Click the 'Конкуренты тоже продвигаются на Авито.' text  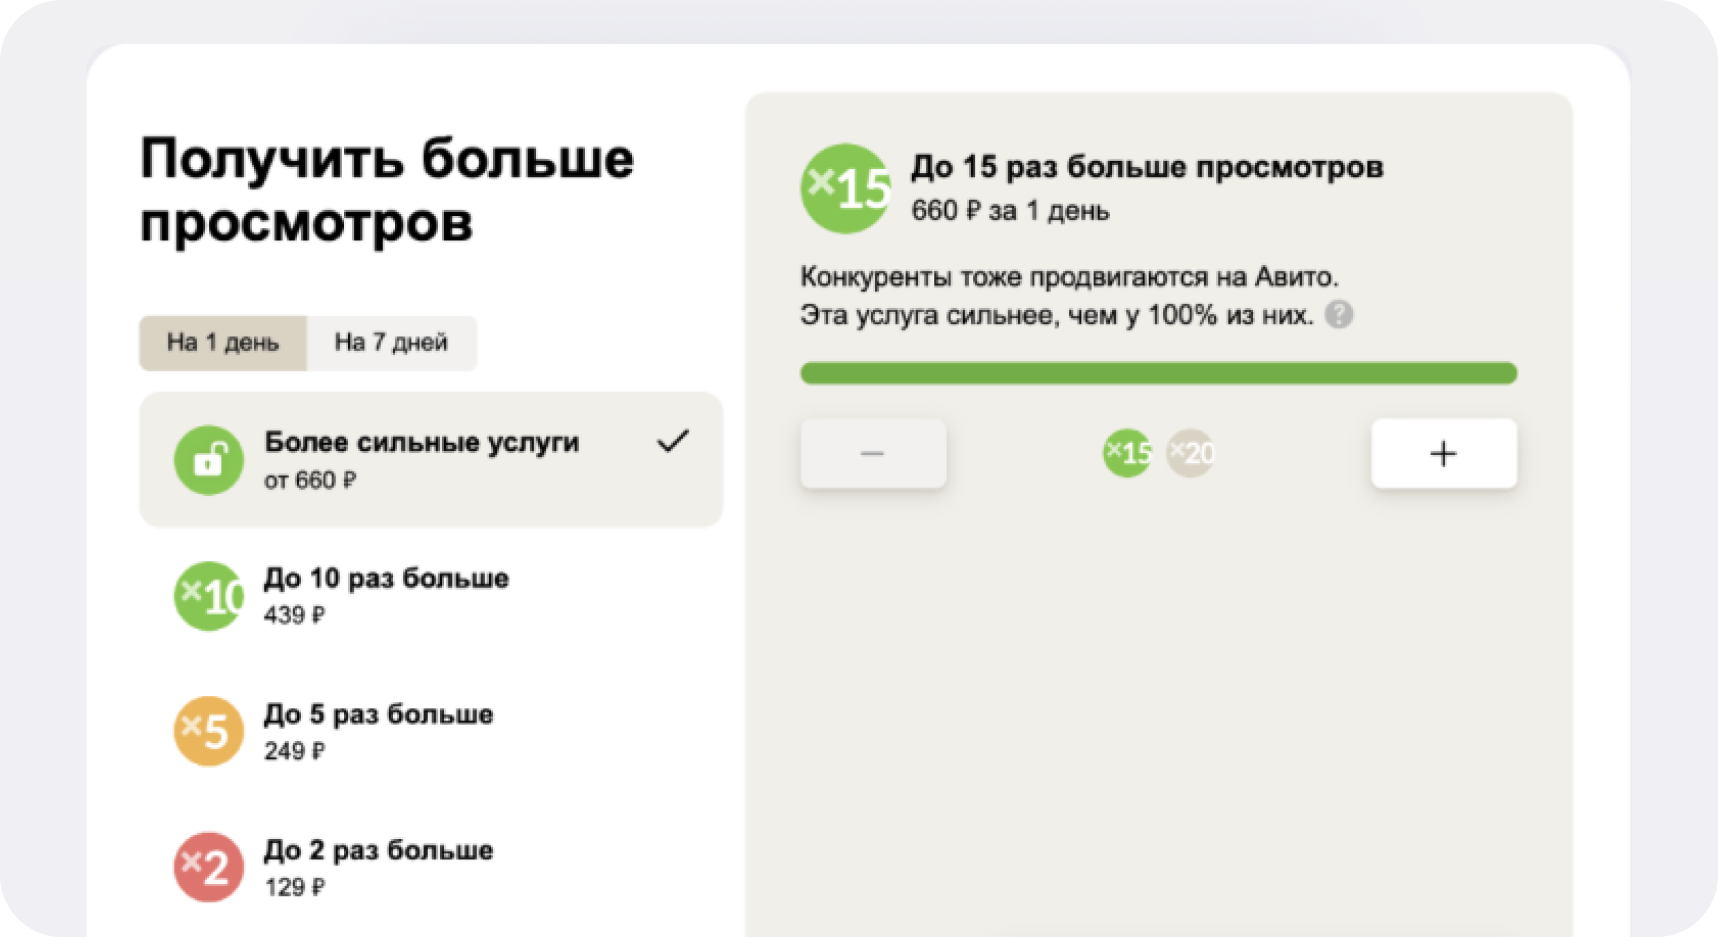[x=1069, y=277]
